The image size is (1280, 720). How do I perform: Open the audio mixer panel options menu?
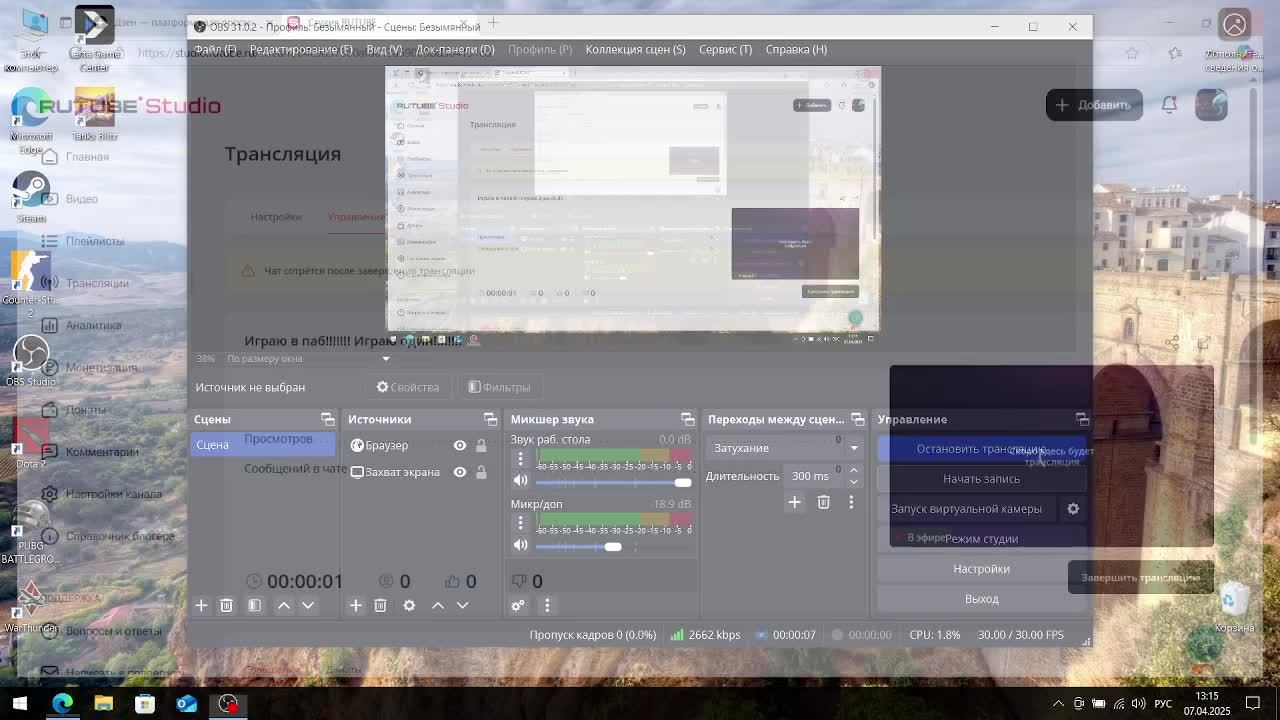(x=547, y=605)
